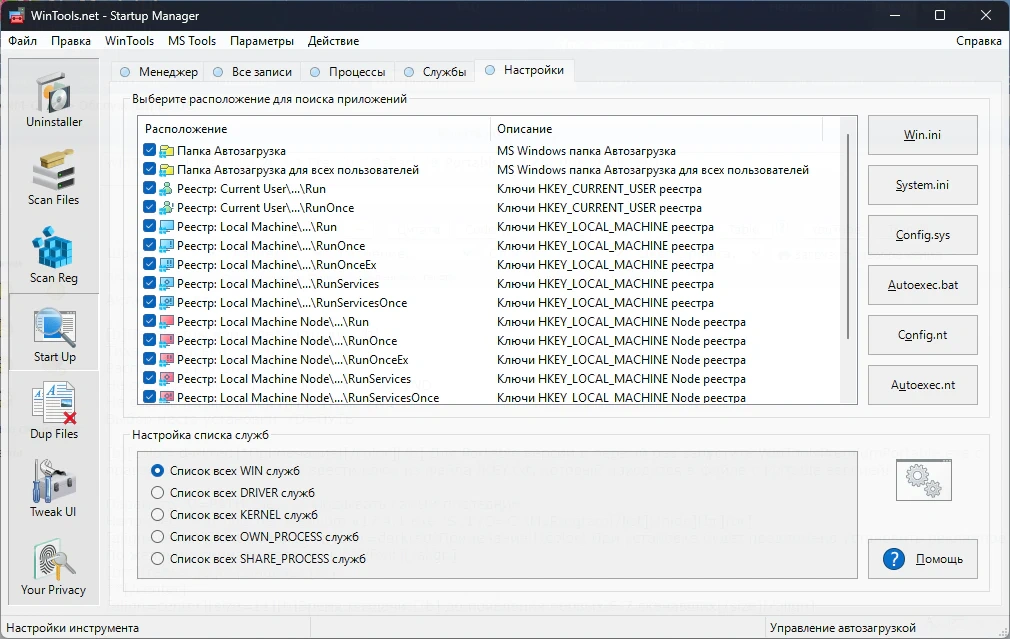The height and width of the screenshot is (639, 1010).
Task: Click the gears settings icon
Action: tap(924, 480)
